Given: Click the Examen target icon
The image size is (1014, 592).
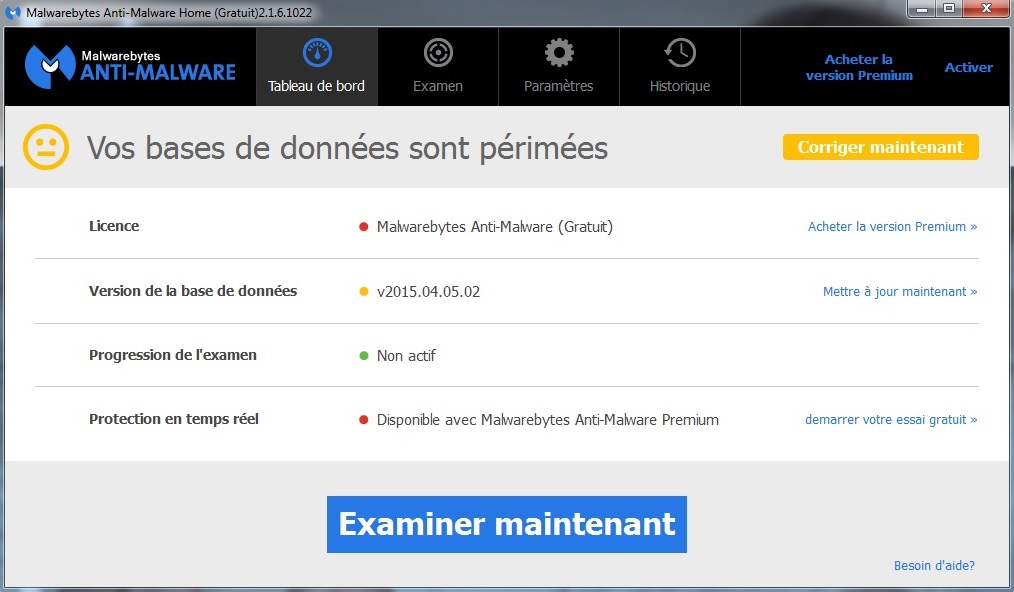Looking at the screenshot, I should (438, 53).
